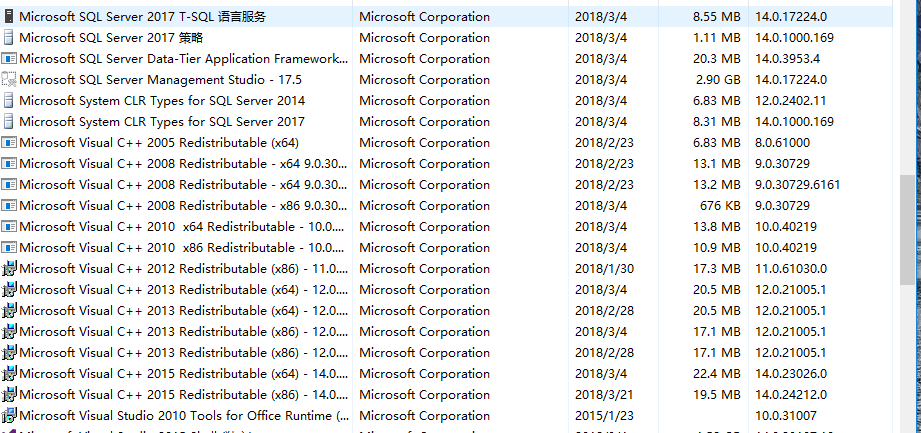This screenshot has height=433, width=921.
Task: Click the Visual C++ 2010 x86 Redistributable icon
Action: coord(9,248)
